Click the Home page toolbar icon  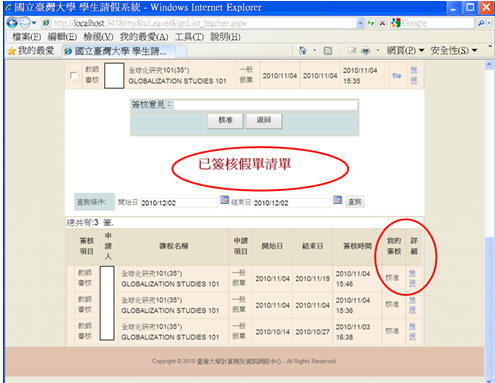click(x=303, y=51)
